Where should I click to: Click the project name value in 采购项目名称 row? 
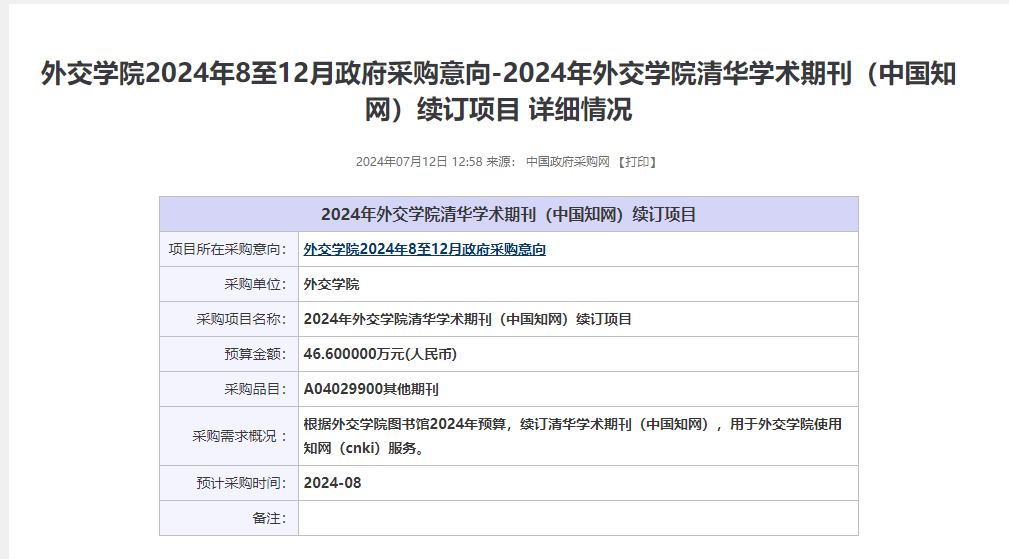467,320
